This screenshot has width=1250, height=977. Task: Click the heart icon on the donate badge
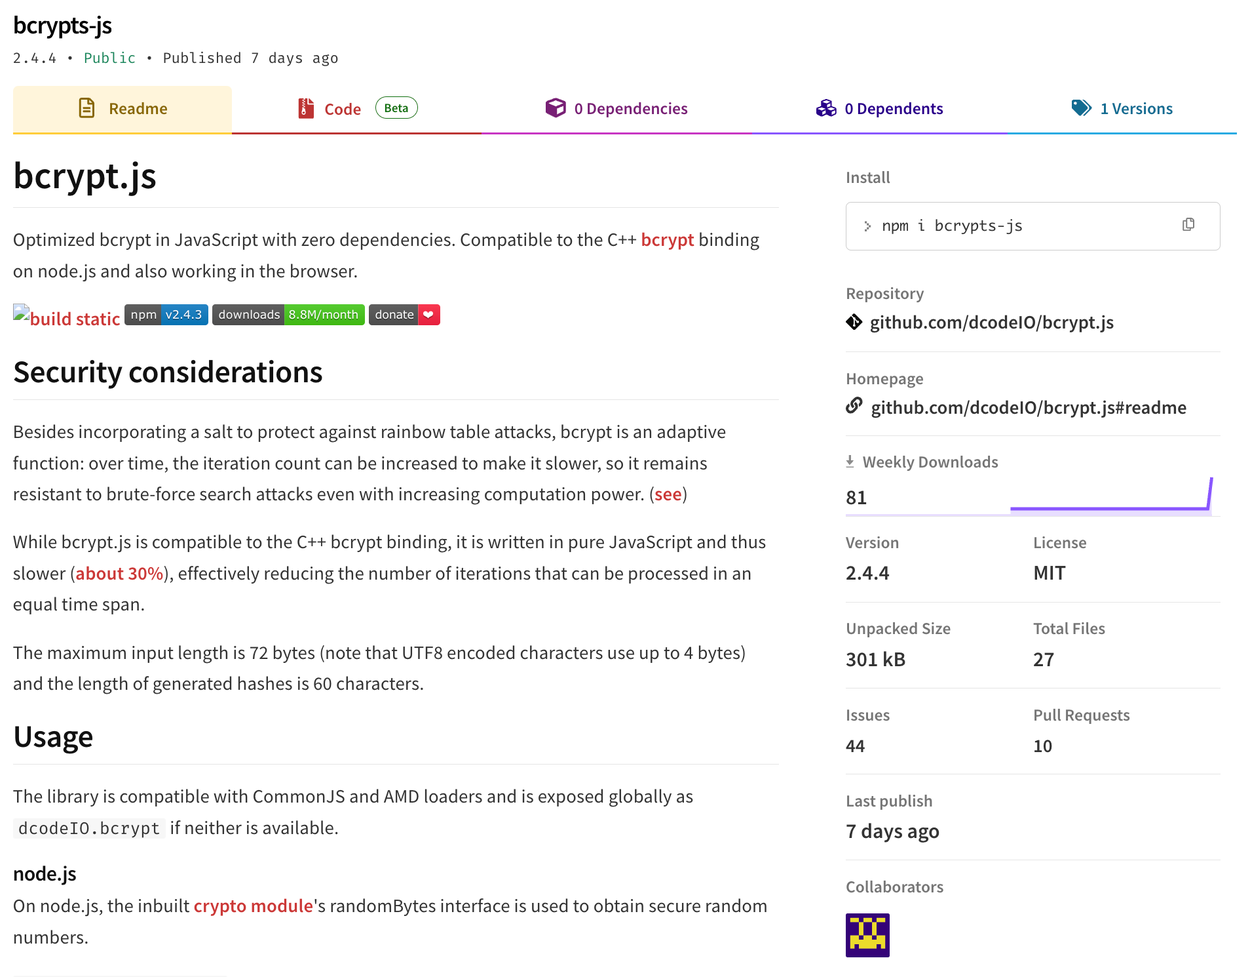[429, 314]
